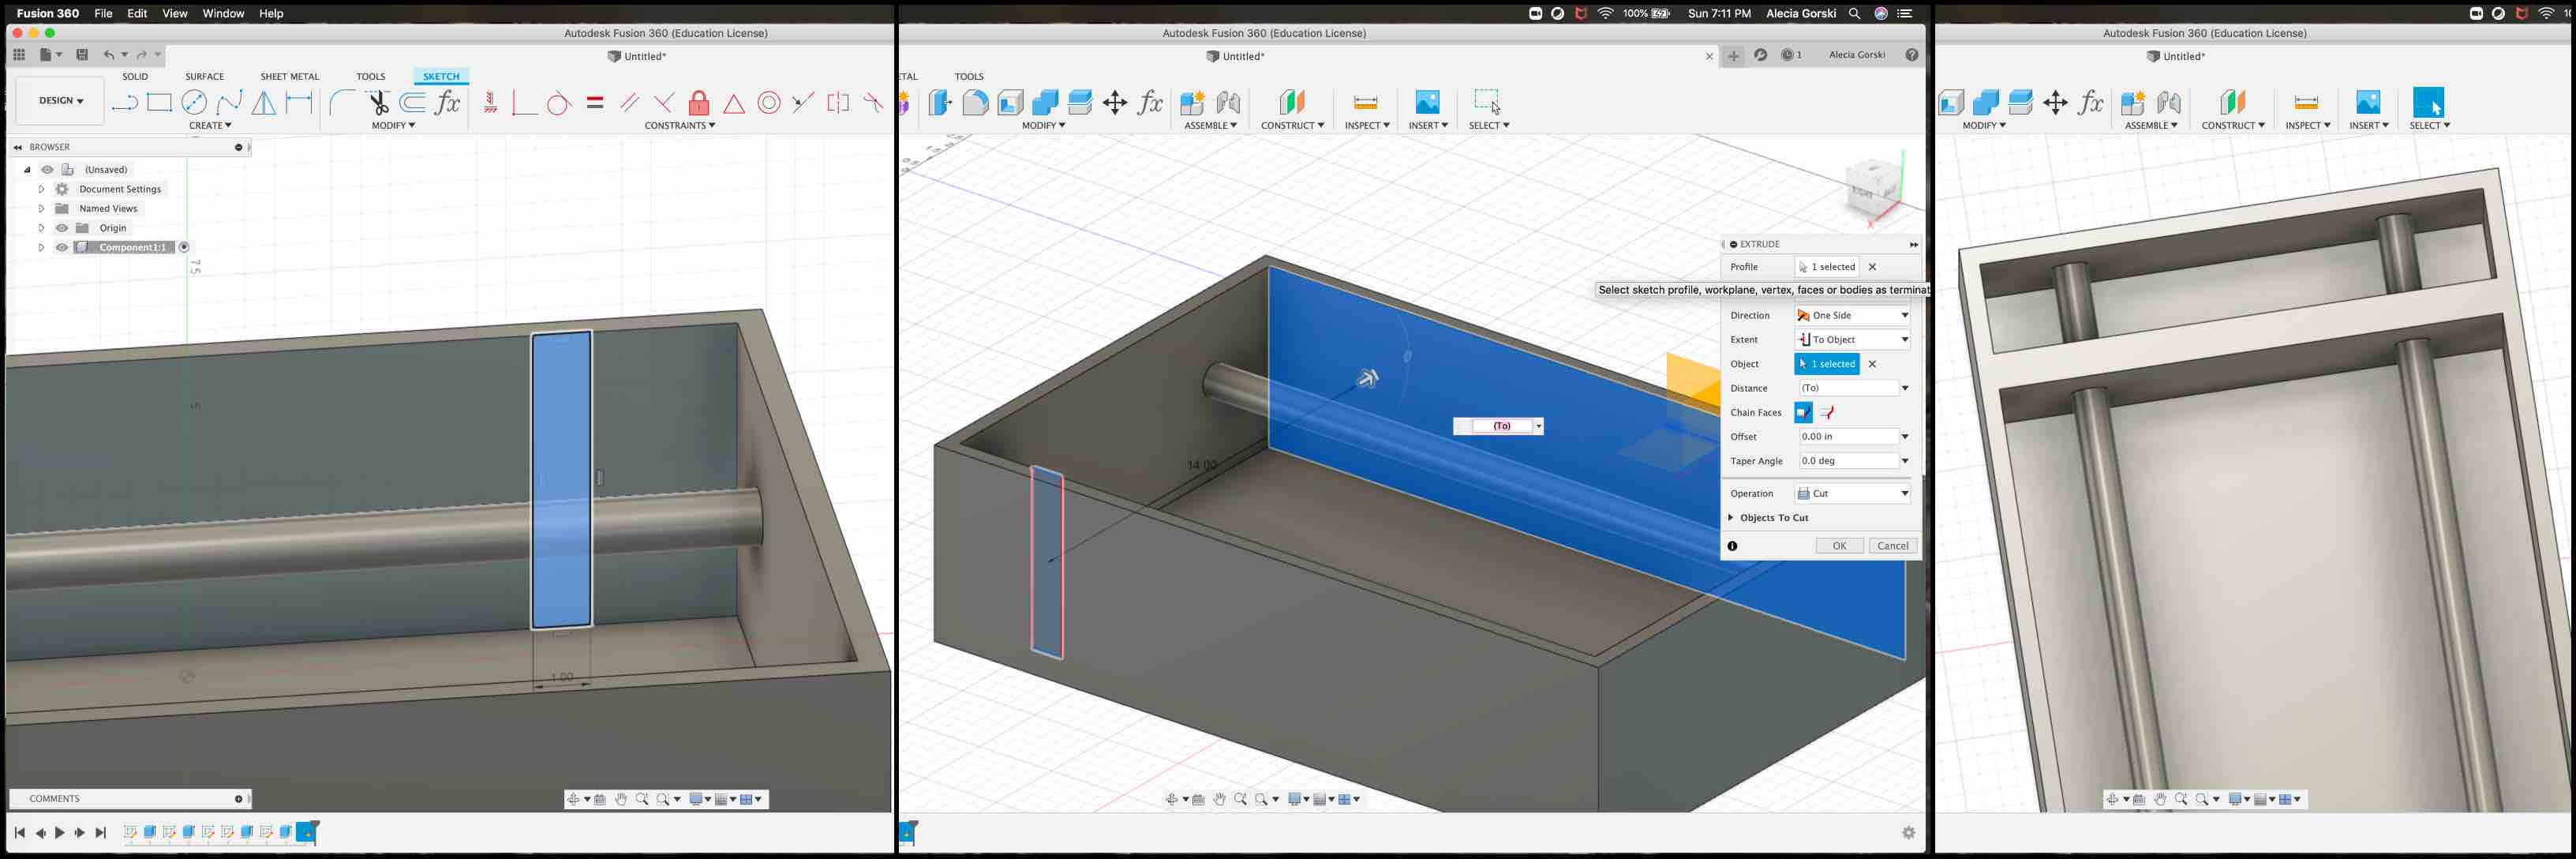Apply the Symmetry constraint
The image size is (2576, 859).
838,102
